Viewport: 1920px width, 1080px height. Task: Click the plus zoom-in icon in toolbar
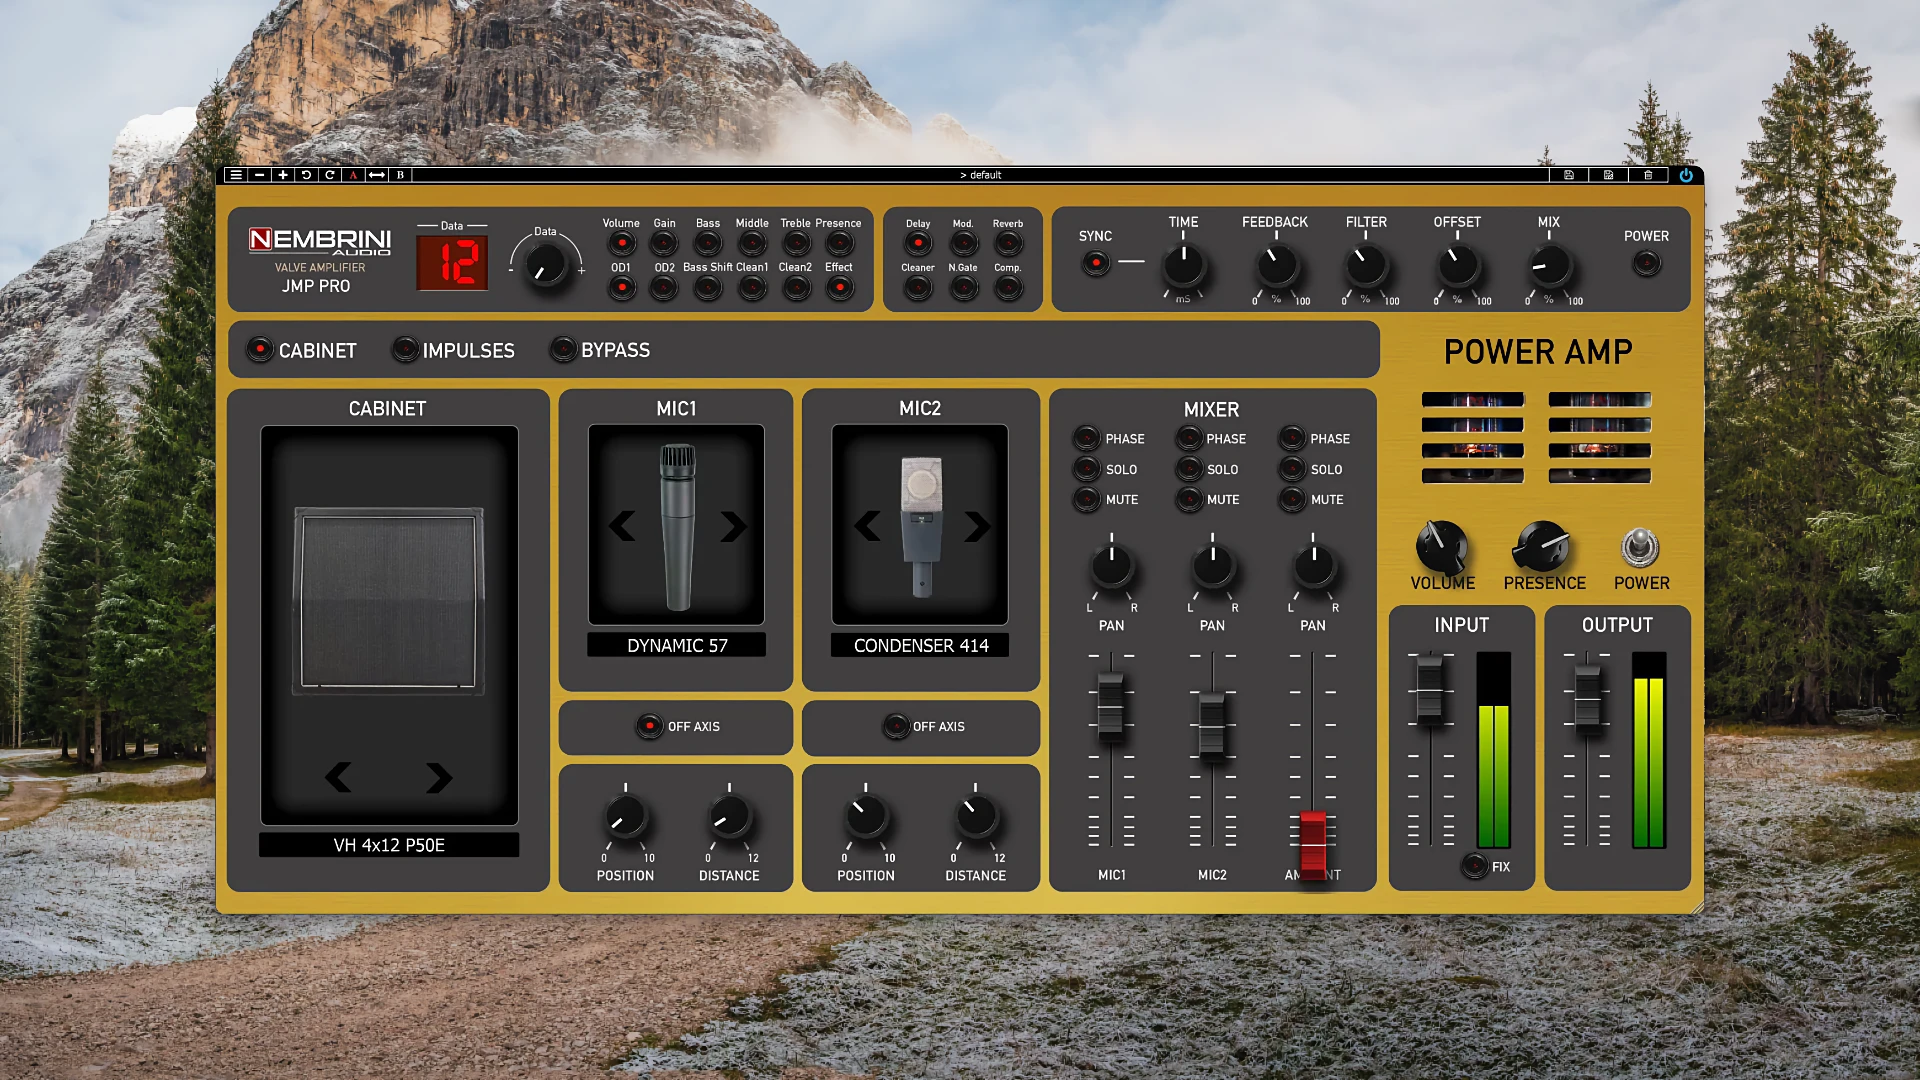(x=283, y=175)
